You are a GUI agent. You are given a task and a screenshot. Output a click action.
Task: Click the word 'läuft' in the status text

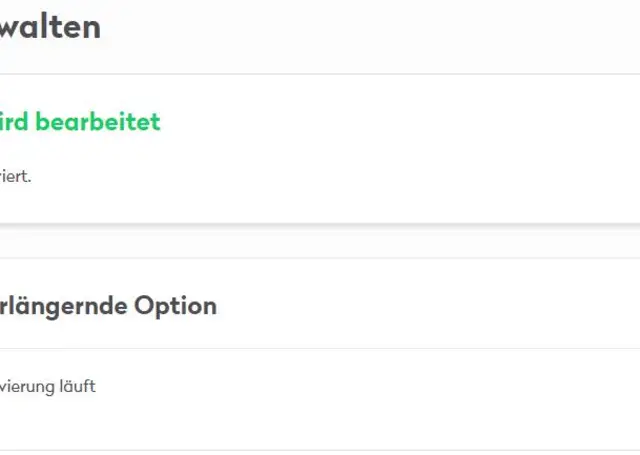click(76, 386)
